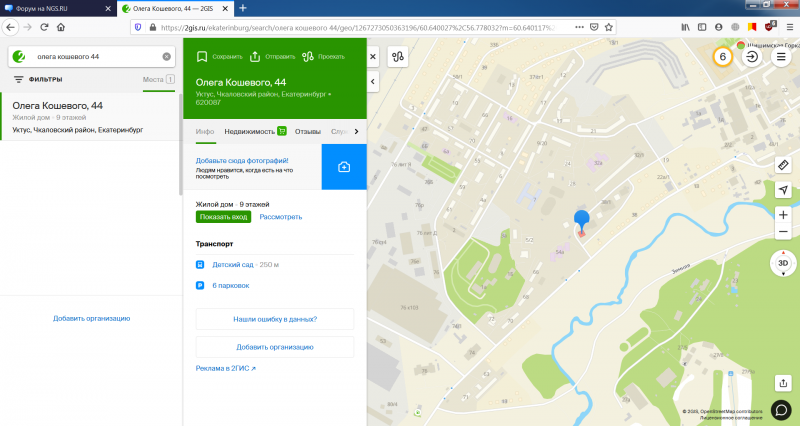Image resolution: width=800 pixels, height=426 pixels.
Task: Click the search field with олега кошевого 44
Action: pyautogui.click(x=95, y=57)
